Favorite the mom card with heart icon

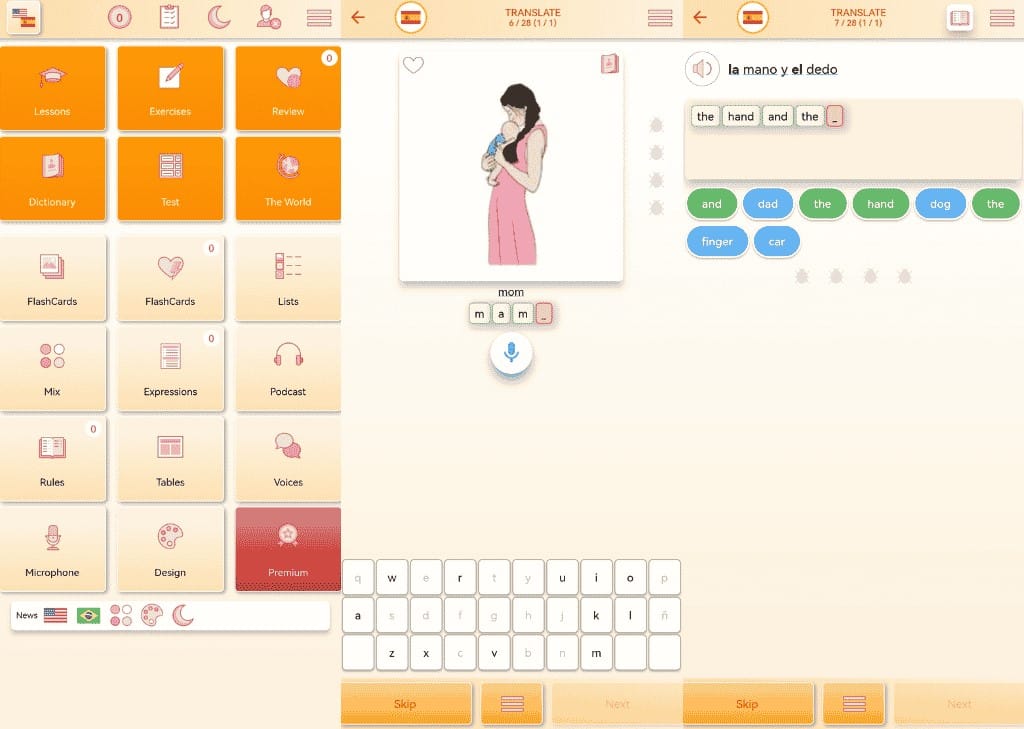[x=413, y=65]
